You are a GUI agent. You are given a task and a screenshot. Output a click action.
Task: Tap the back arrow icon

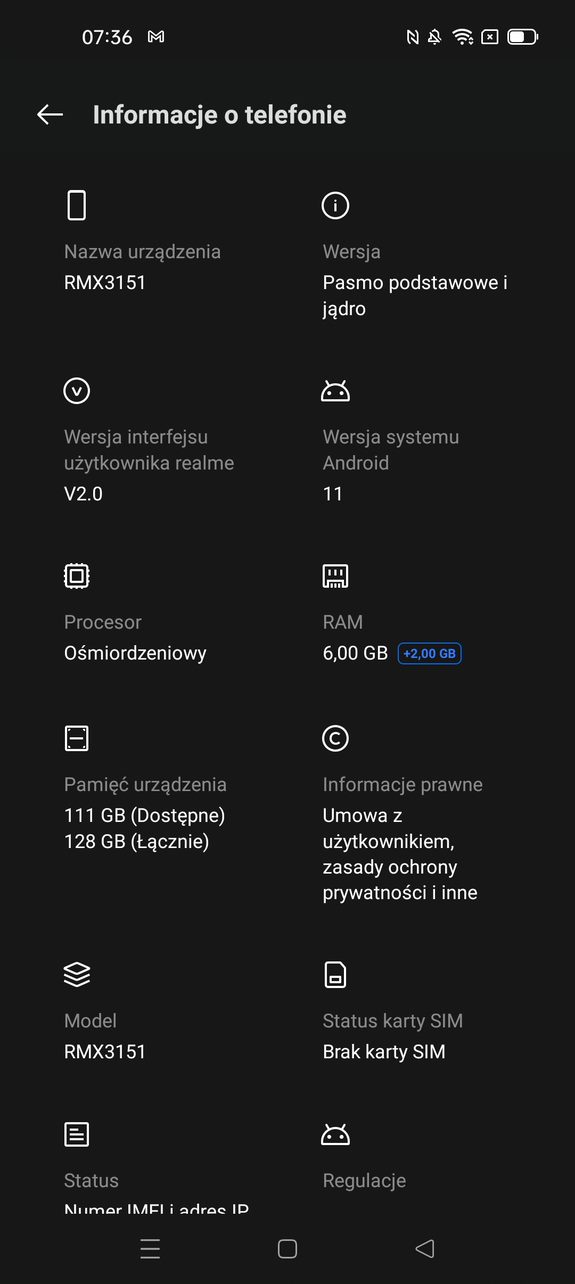pos(50,115)
